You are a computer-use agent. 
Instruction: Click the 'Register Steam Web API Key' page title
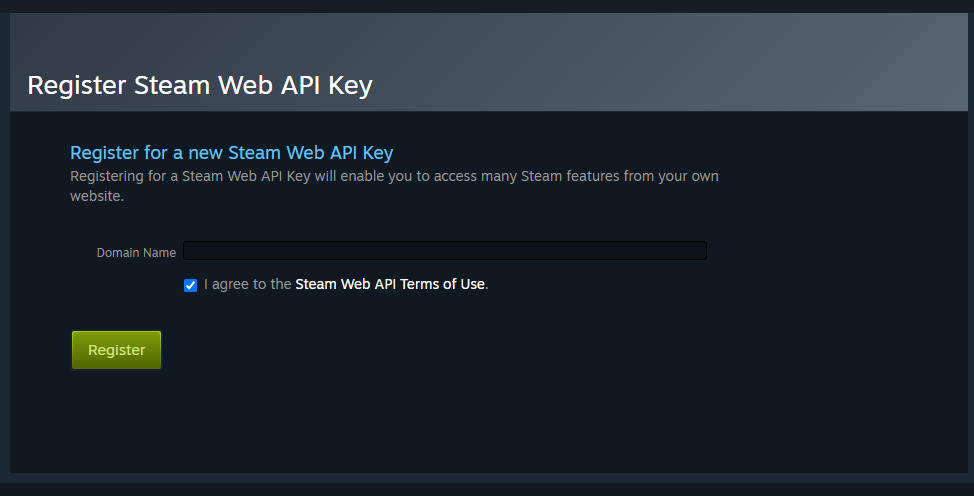coord(200,86)
